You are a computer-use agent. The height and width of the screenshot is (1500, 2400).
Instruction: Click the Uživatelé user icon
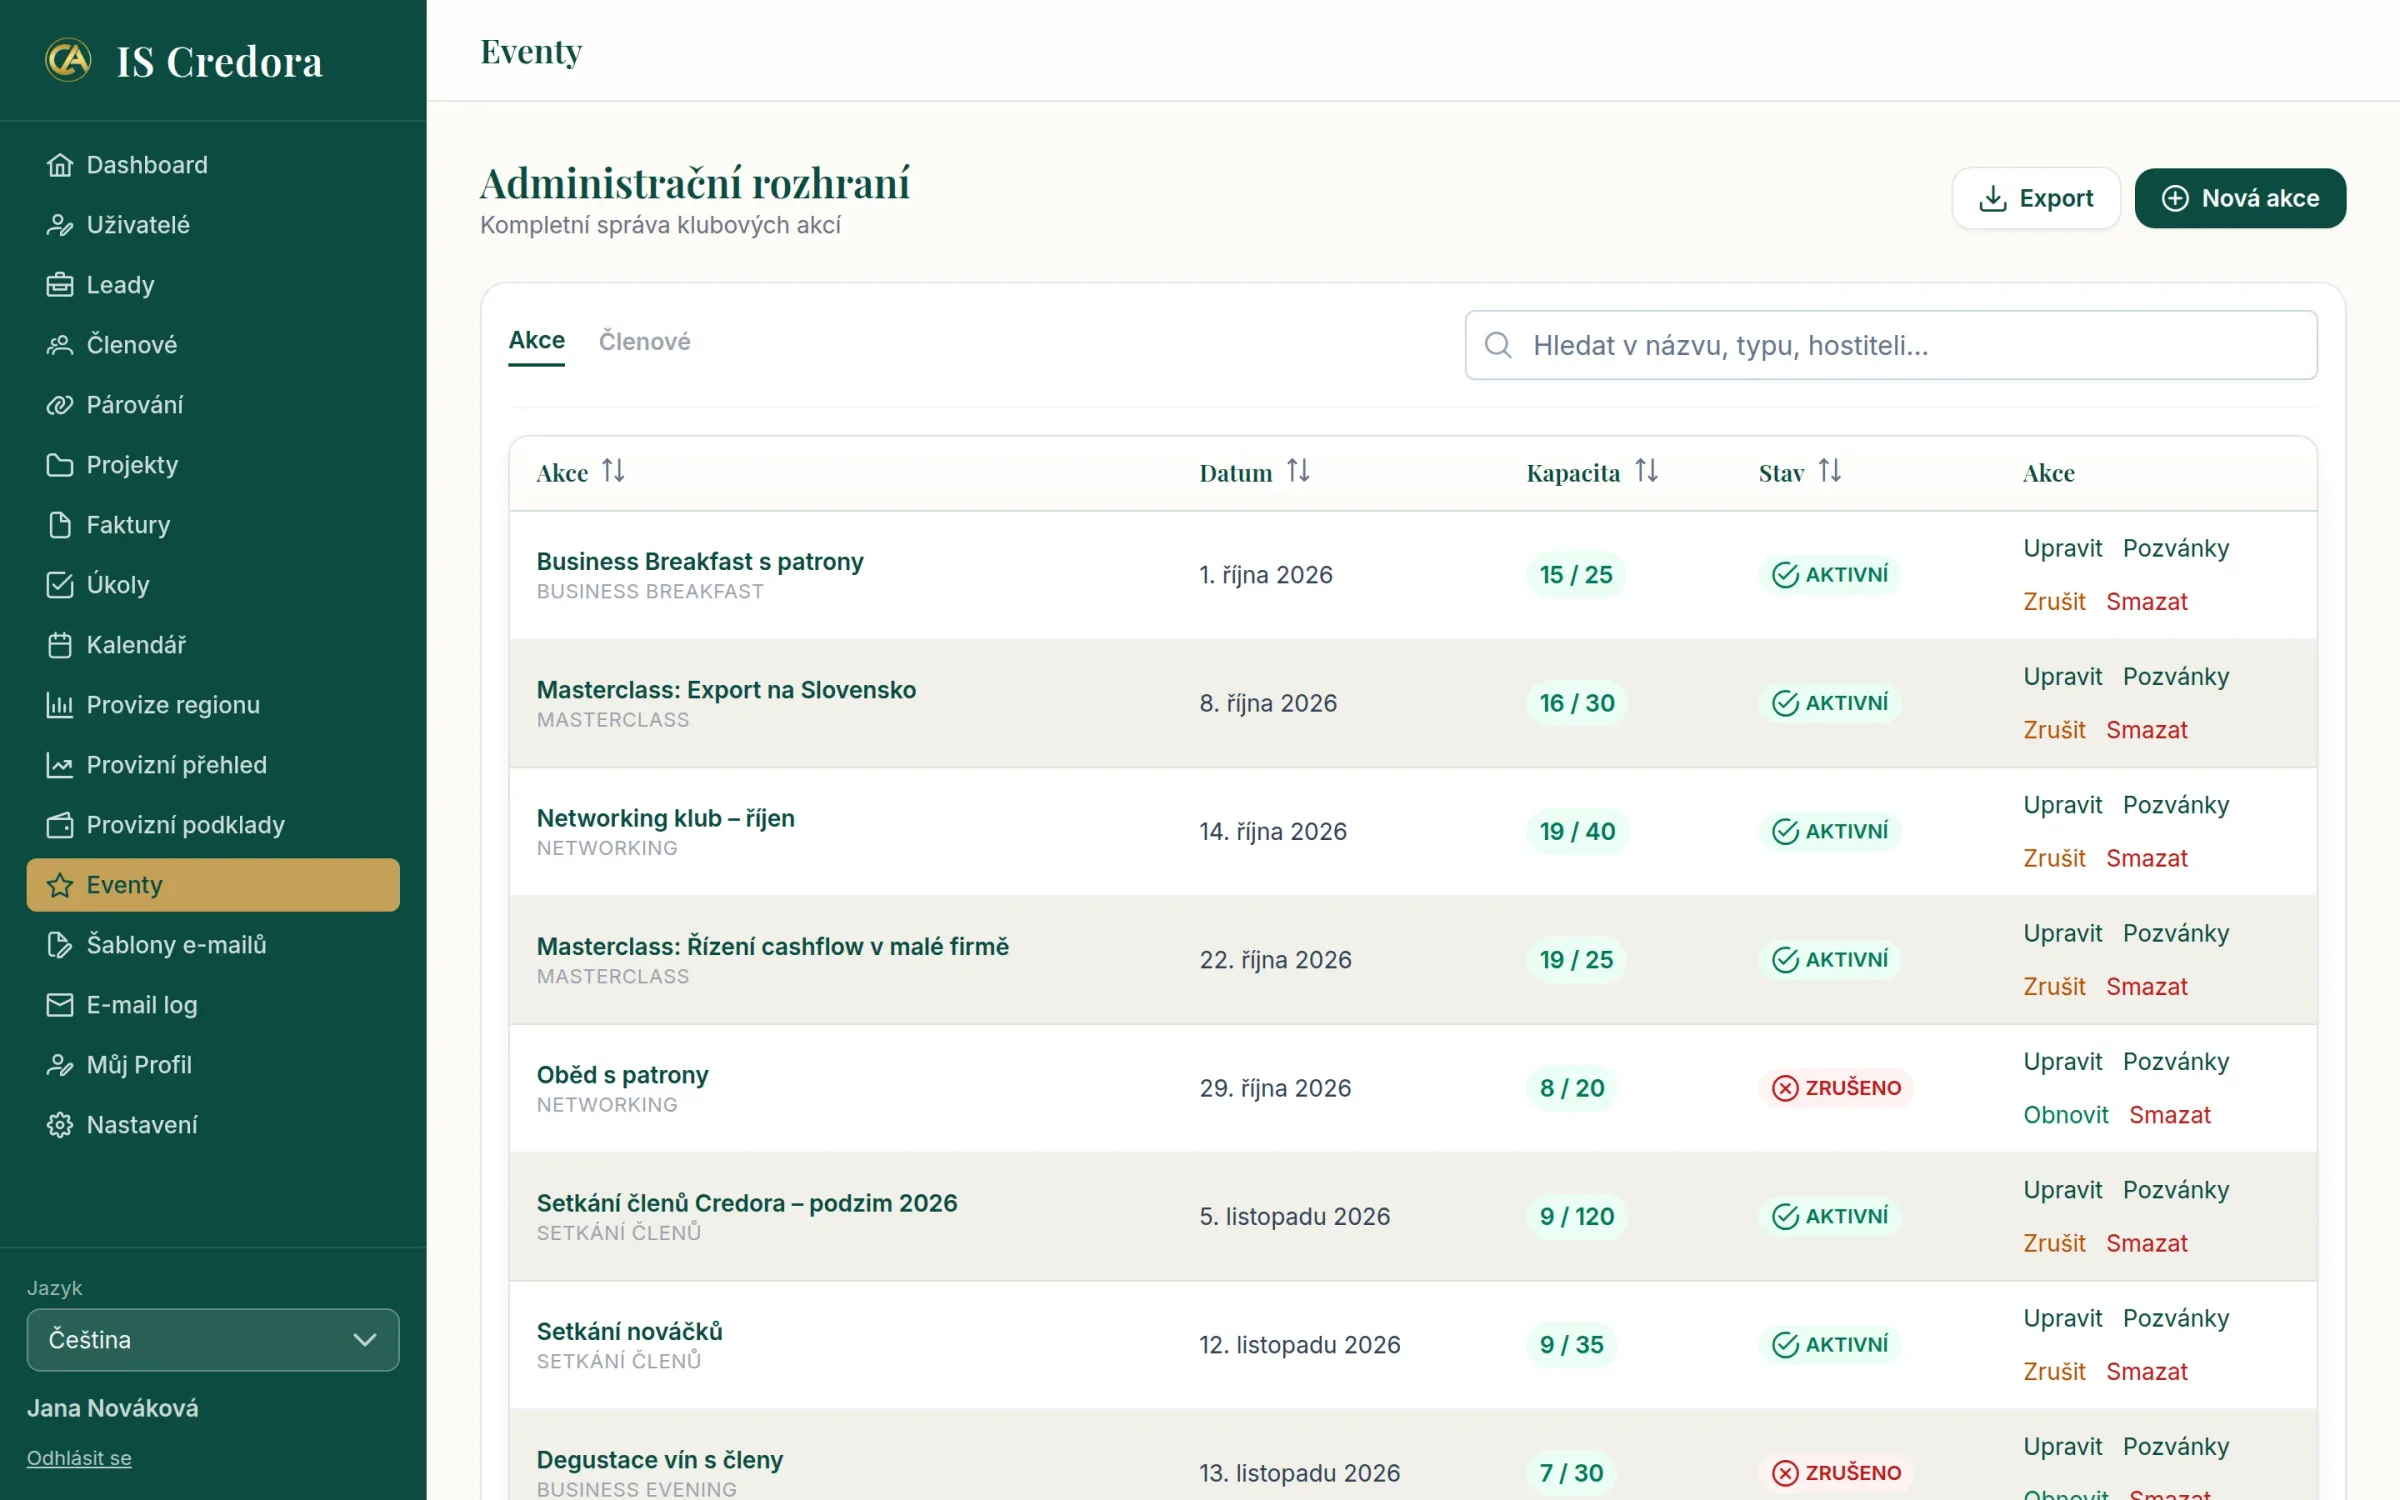[60, 225]
